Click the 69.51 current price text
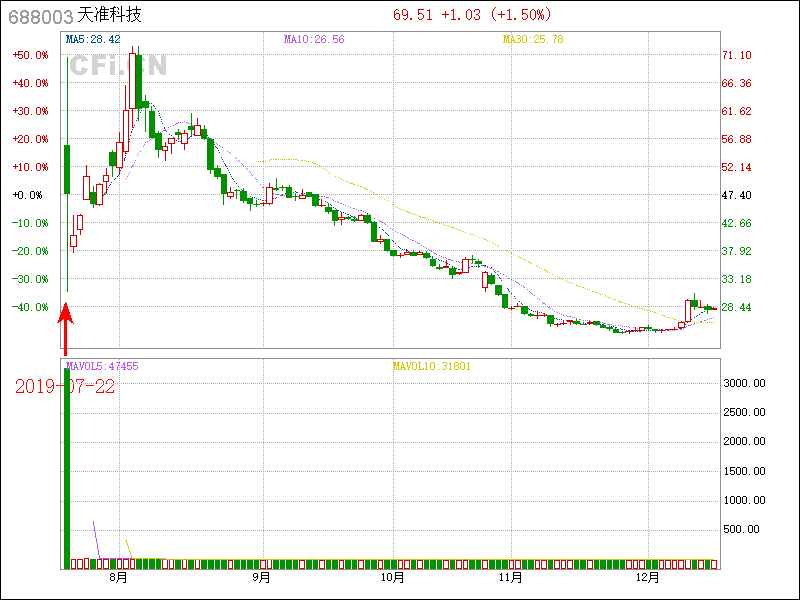The image size is (800, 600). [x=412, y=15]
